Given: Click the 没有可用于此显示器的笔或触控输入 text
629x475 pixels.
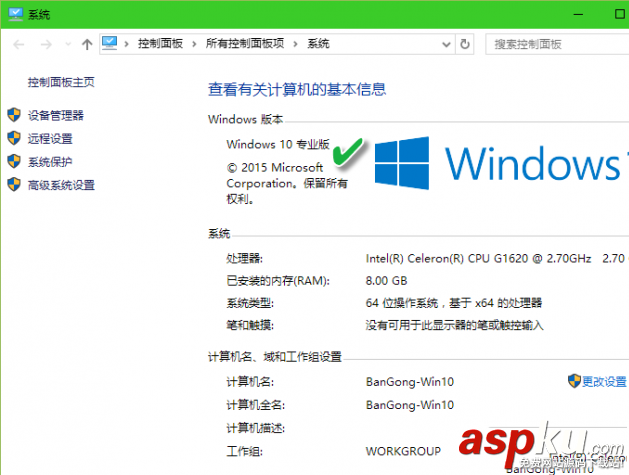Looking at the screenshot, I should click(455, 325).
